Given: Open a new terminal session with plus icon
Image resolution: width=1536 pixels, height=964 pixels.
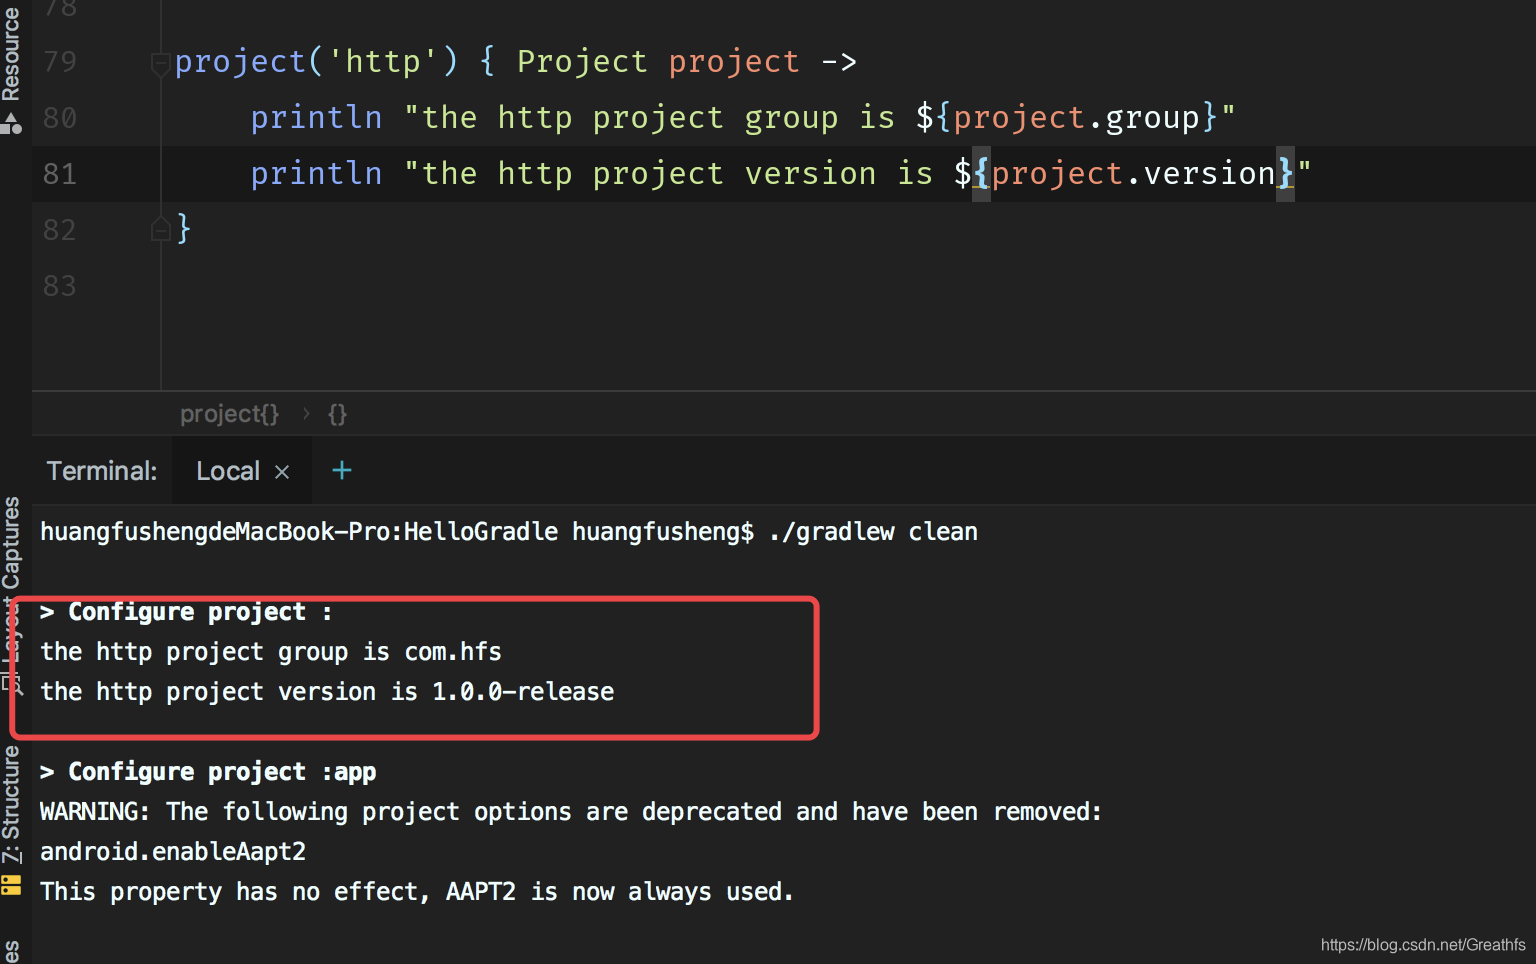Looking at the screenshot, I should [341, 470].
